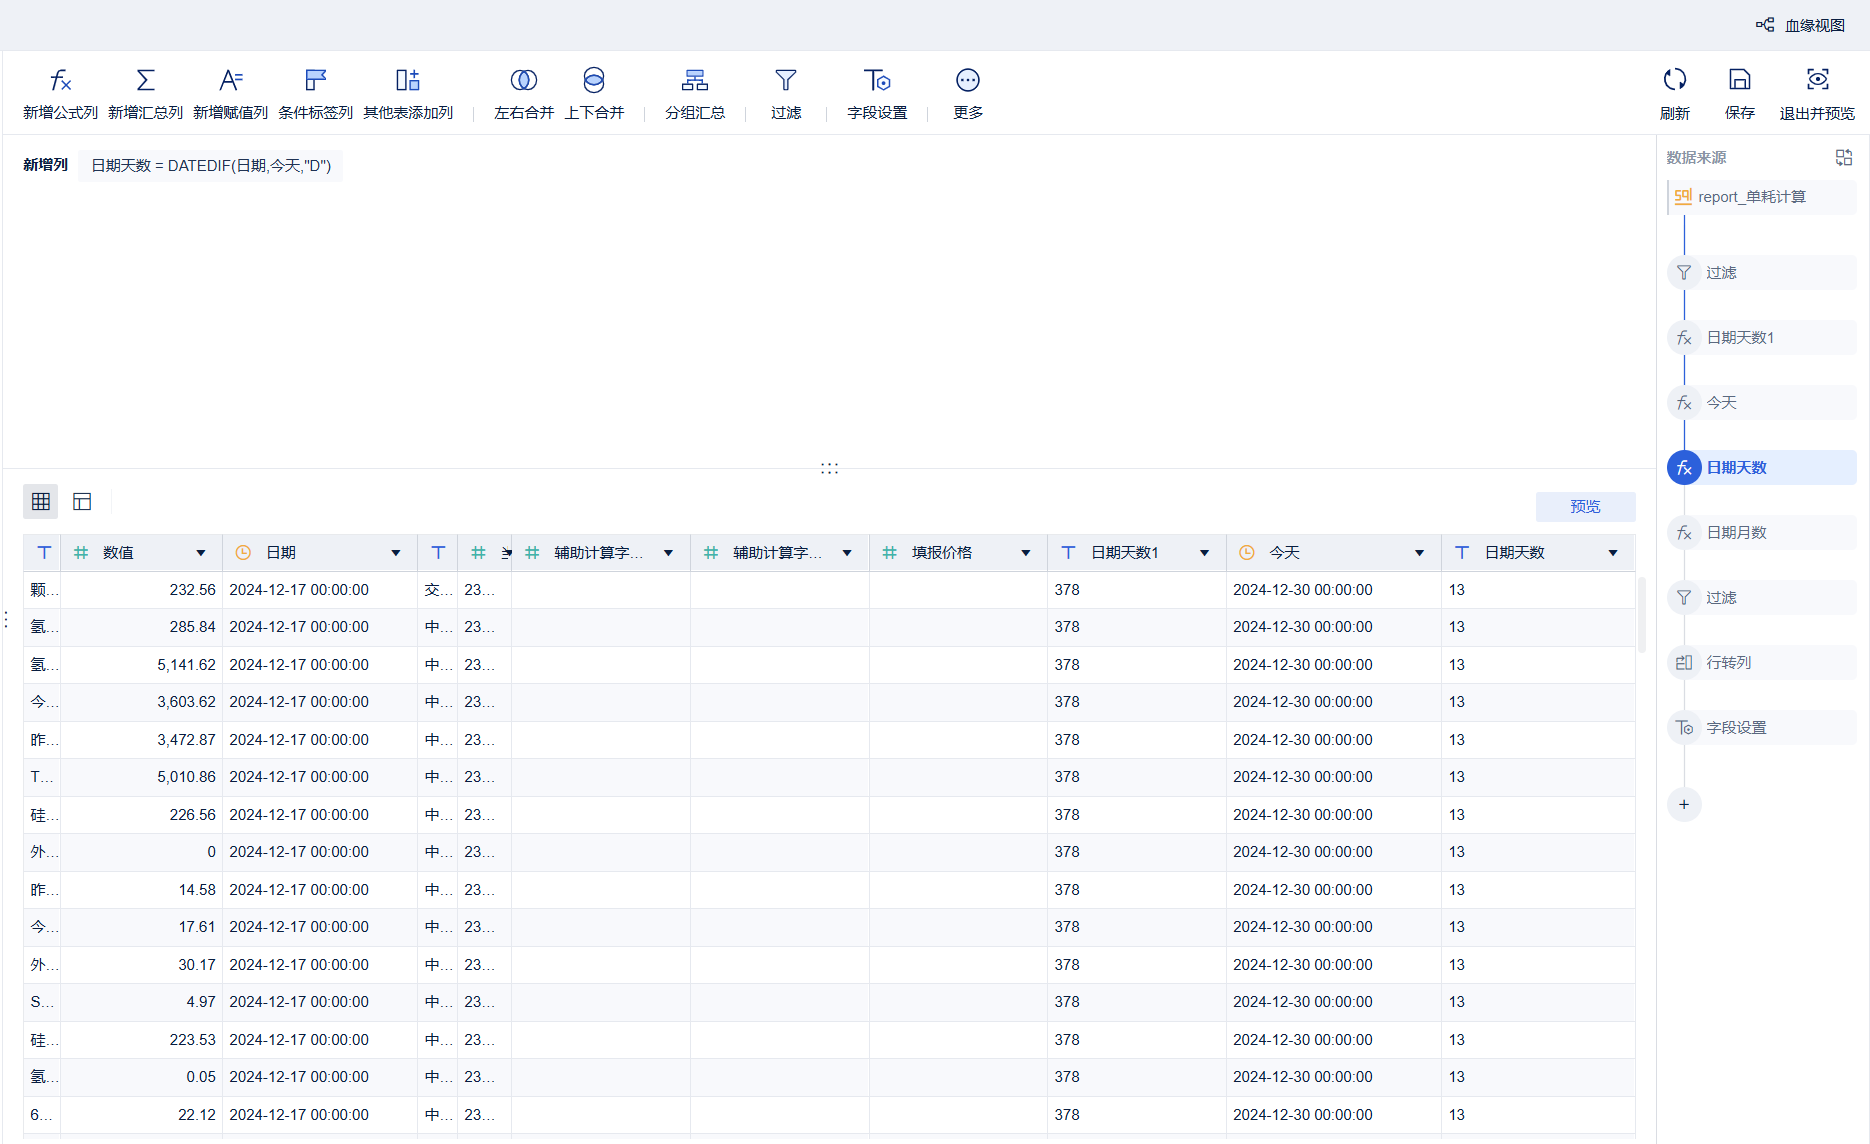1870x1144 pixels.
Task: Select the 今天 formula step
Action: [1762, 403]
